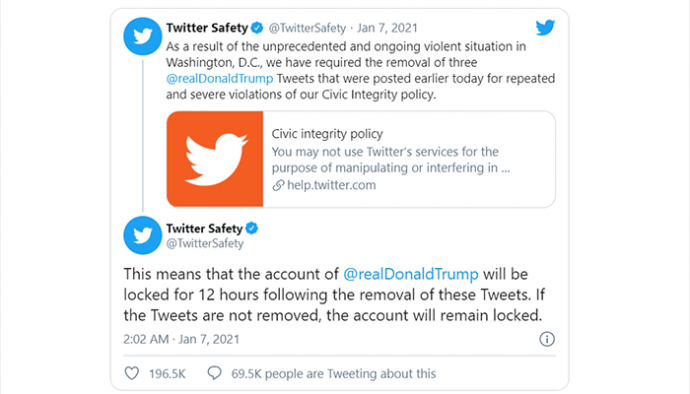Screen dimensions: 690x394
Task: Open 69.5K people are Tweeting about this
Action: click(334, 373)
